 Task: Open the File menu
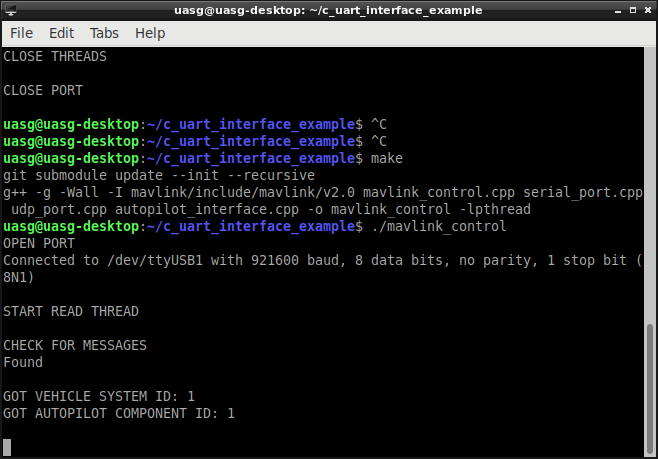(21, 33)
